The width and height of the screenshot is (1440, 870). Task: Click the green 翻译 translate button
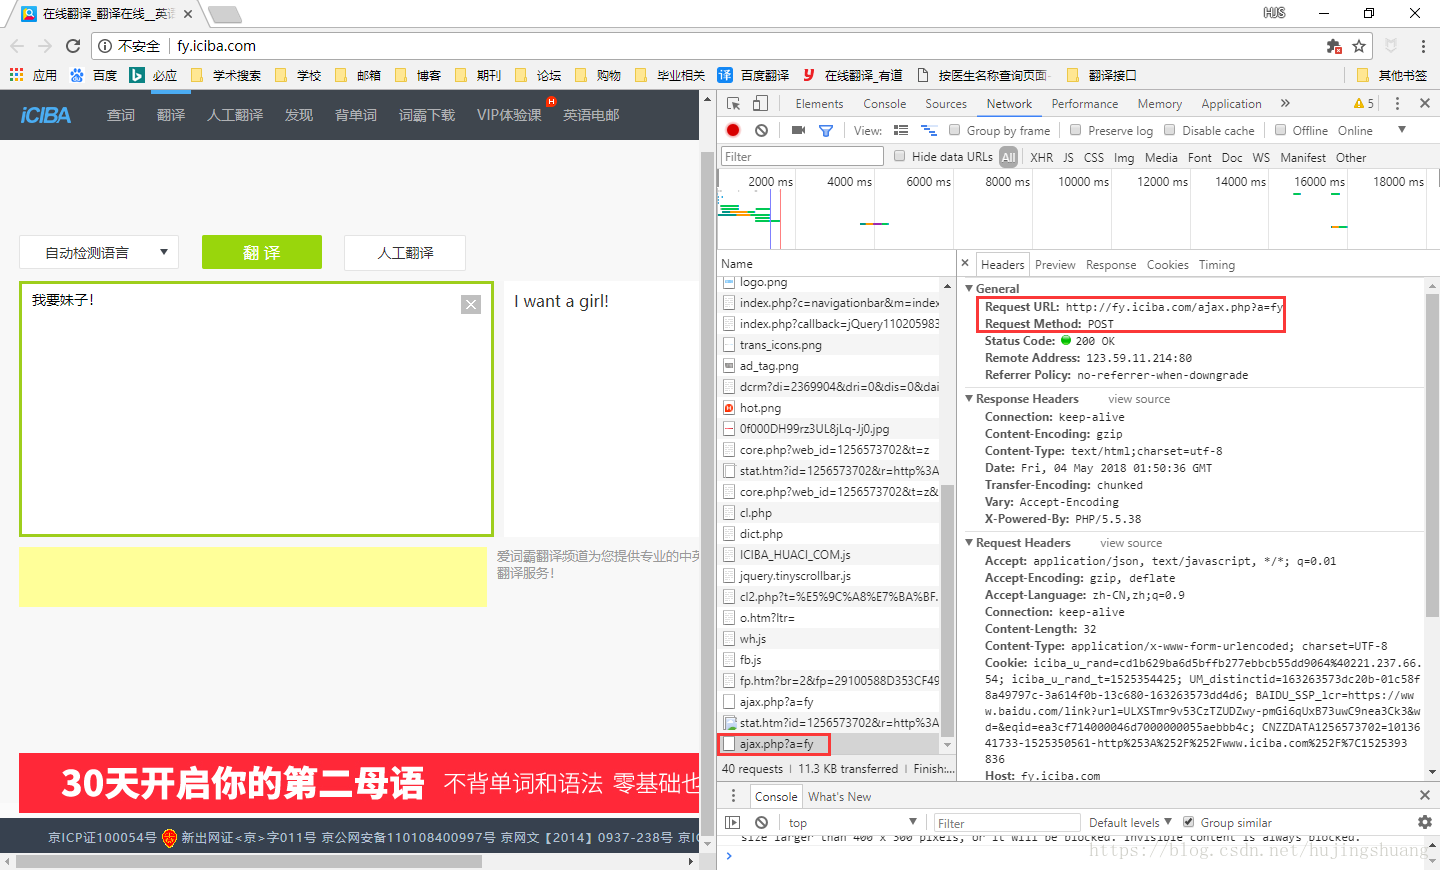pyautogui.click(x=262, y=252)
